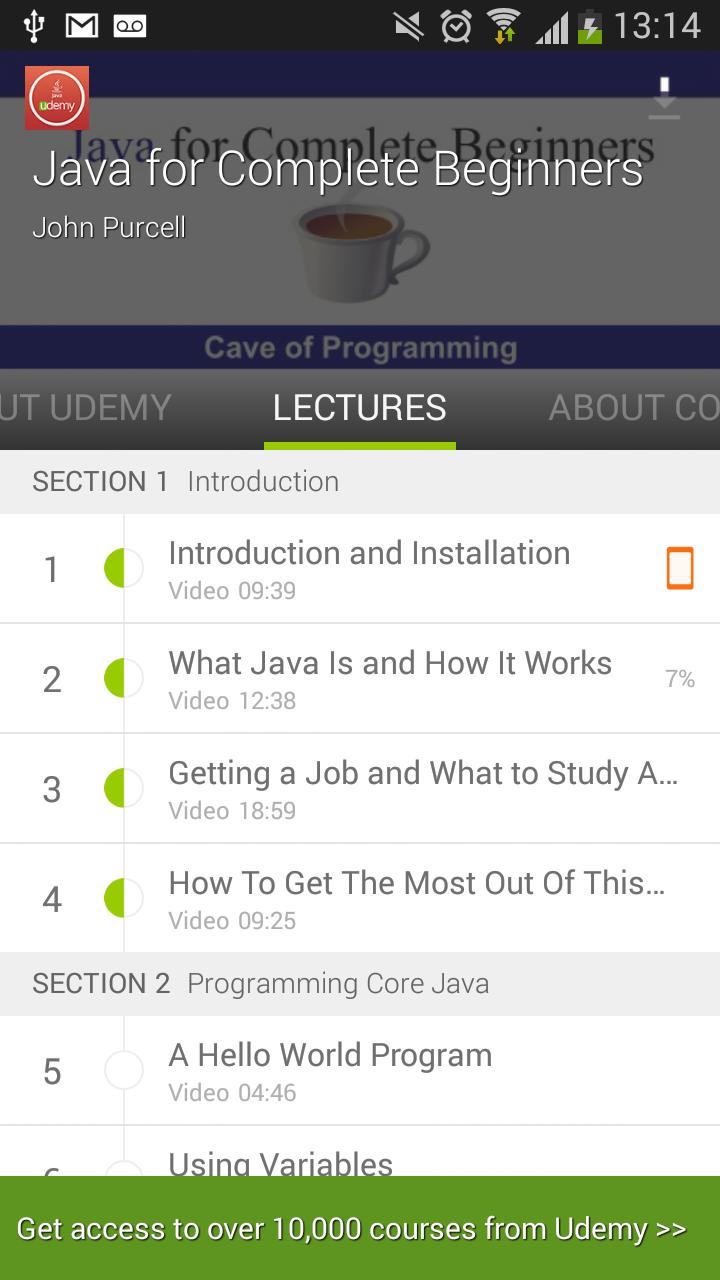Toggle progress circle for How To Get The Most

(123, 898)
